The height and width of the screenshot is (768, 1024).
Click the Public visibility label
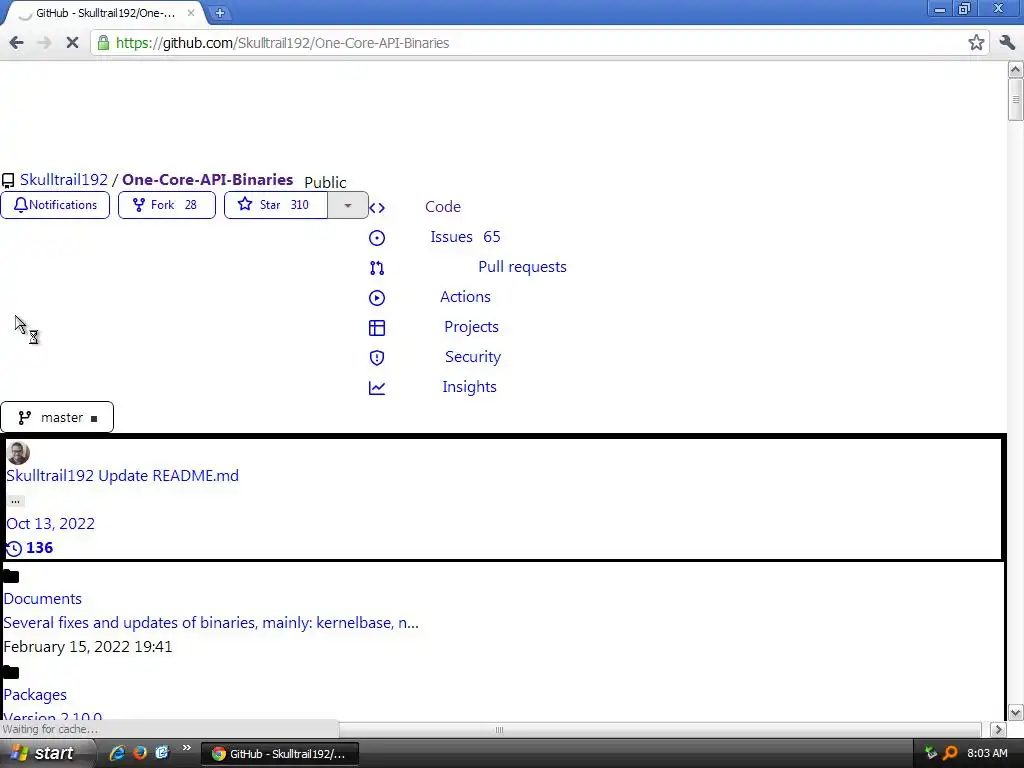pyautogui.click(x=325, y=182)
